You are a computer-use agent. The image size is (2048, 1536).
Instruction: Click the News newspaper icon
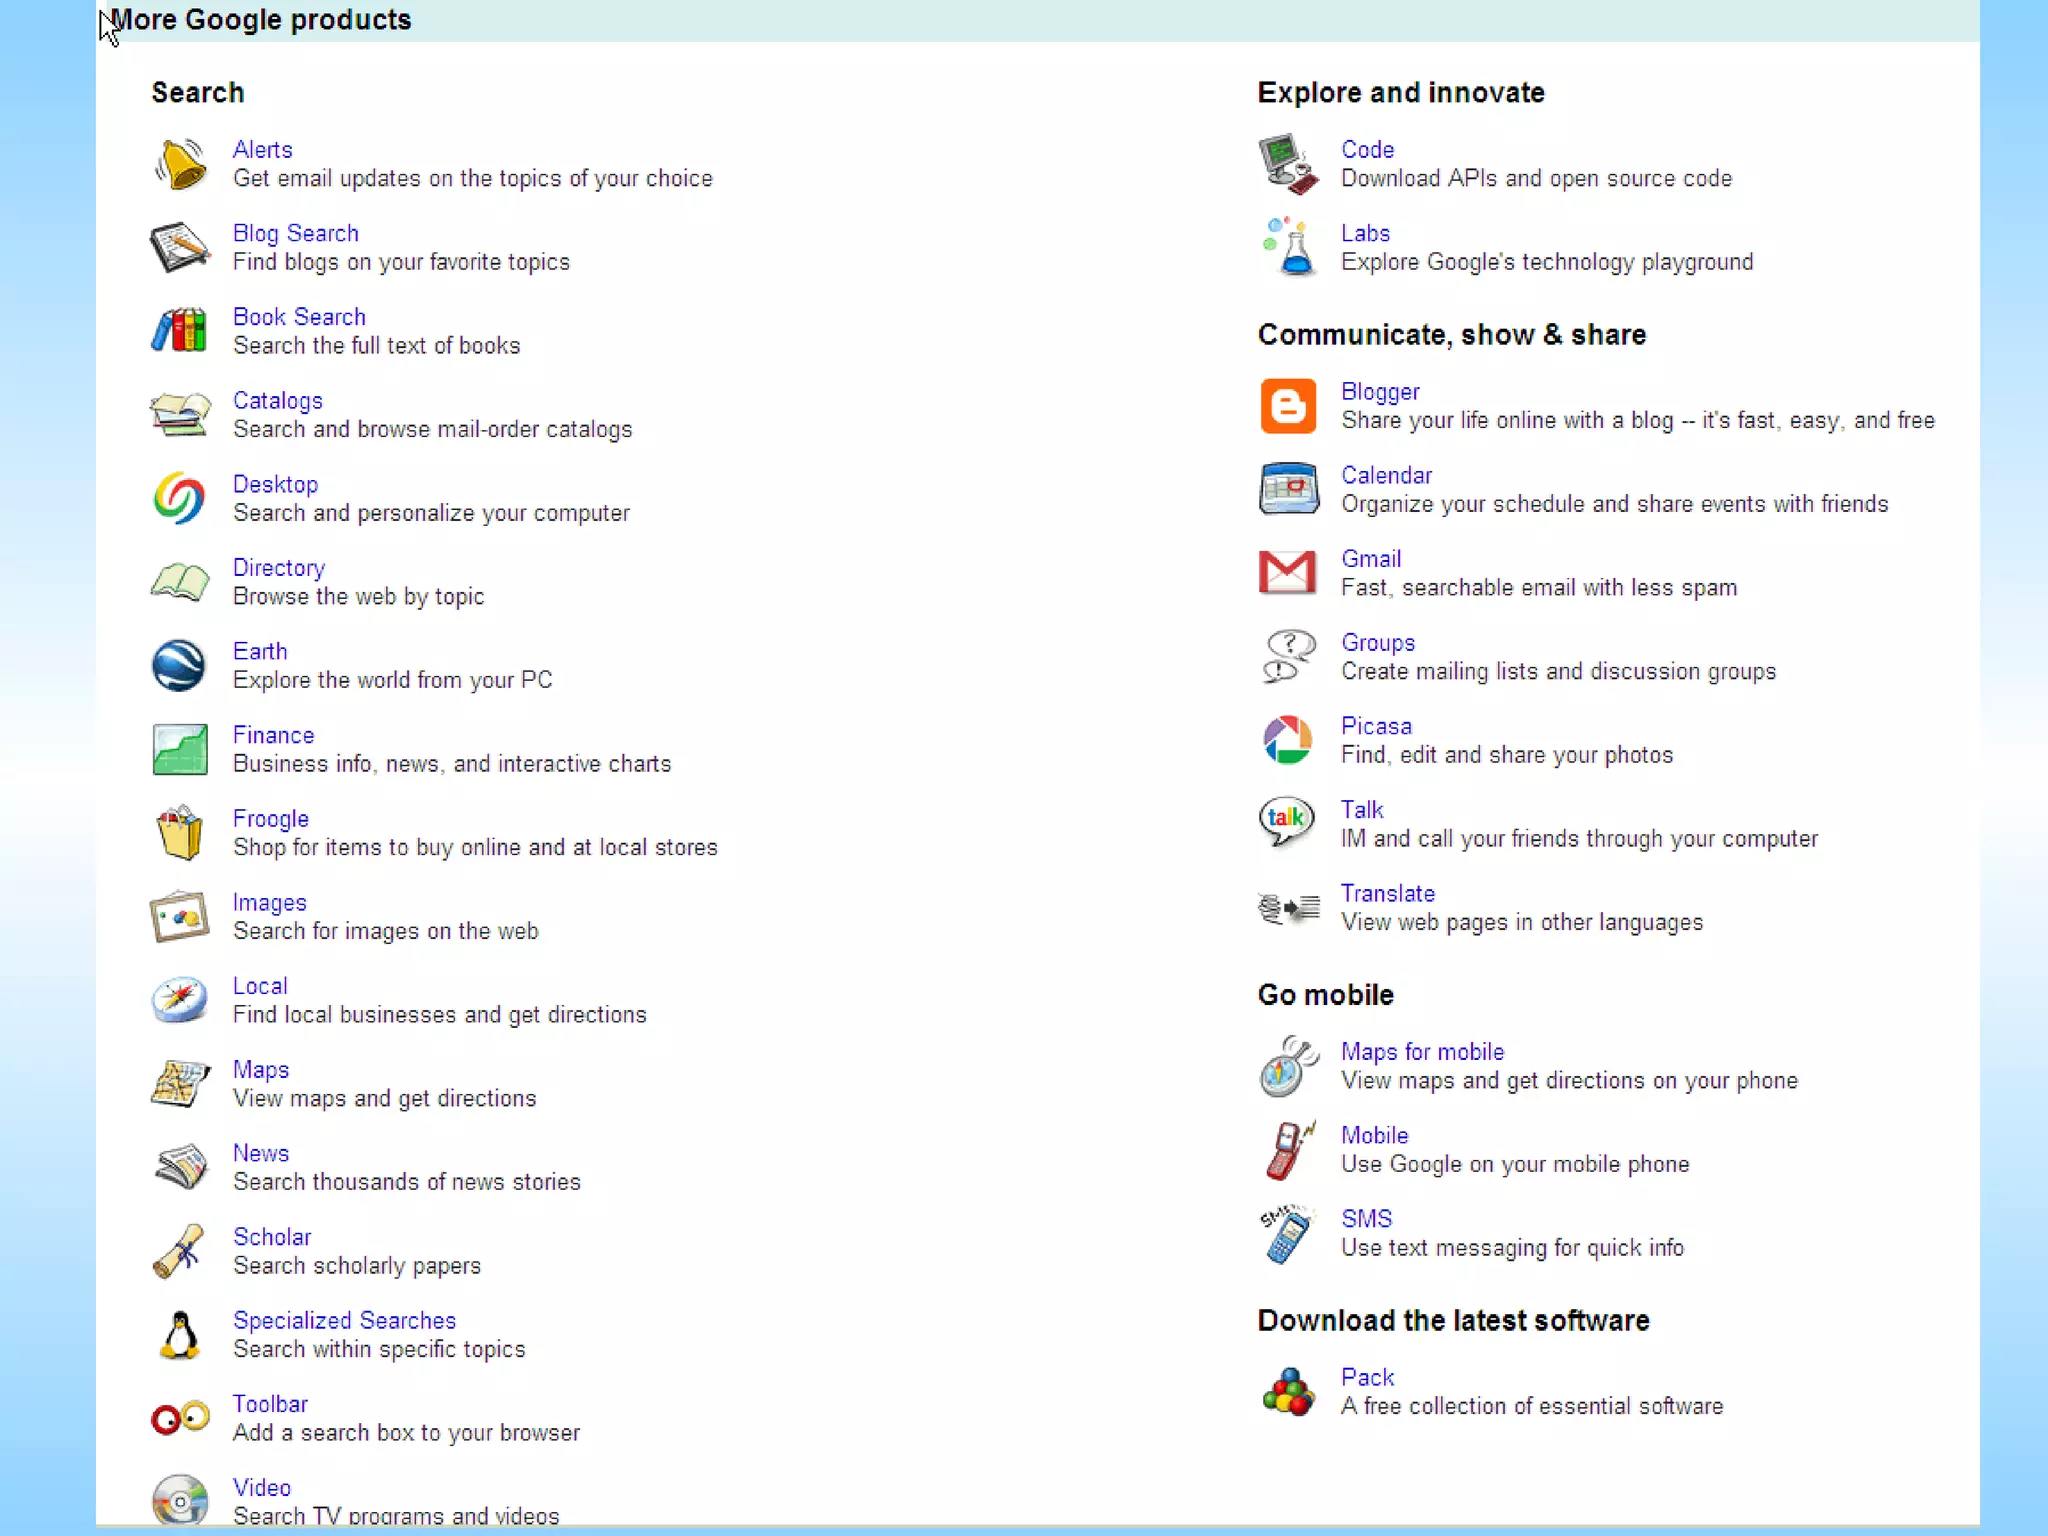pos(180,1167)
